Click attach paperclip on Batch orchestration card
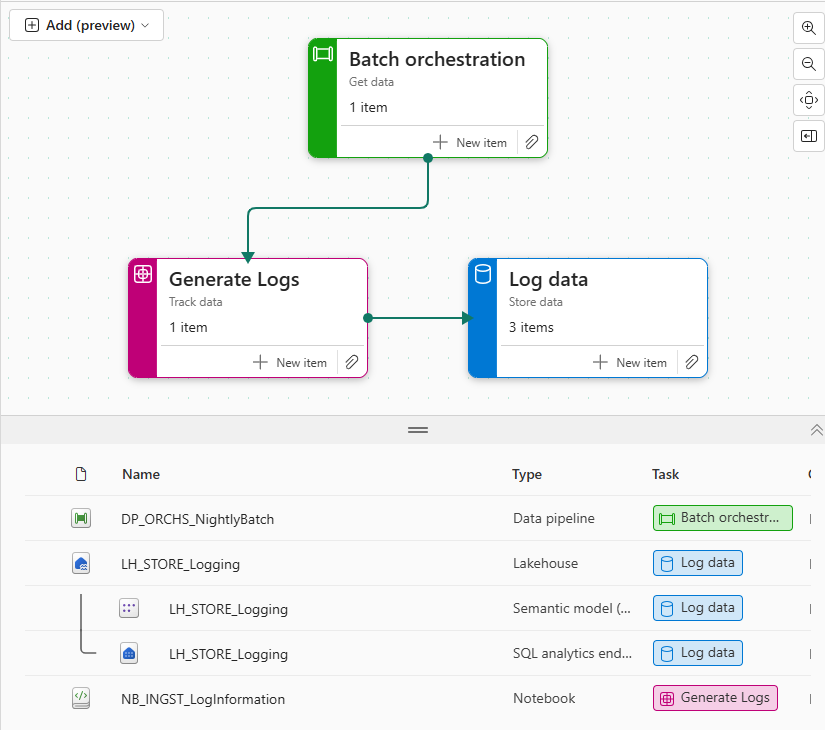The width and height of the screenshot is (825, 730). [x=532, y=143]
